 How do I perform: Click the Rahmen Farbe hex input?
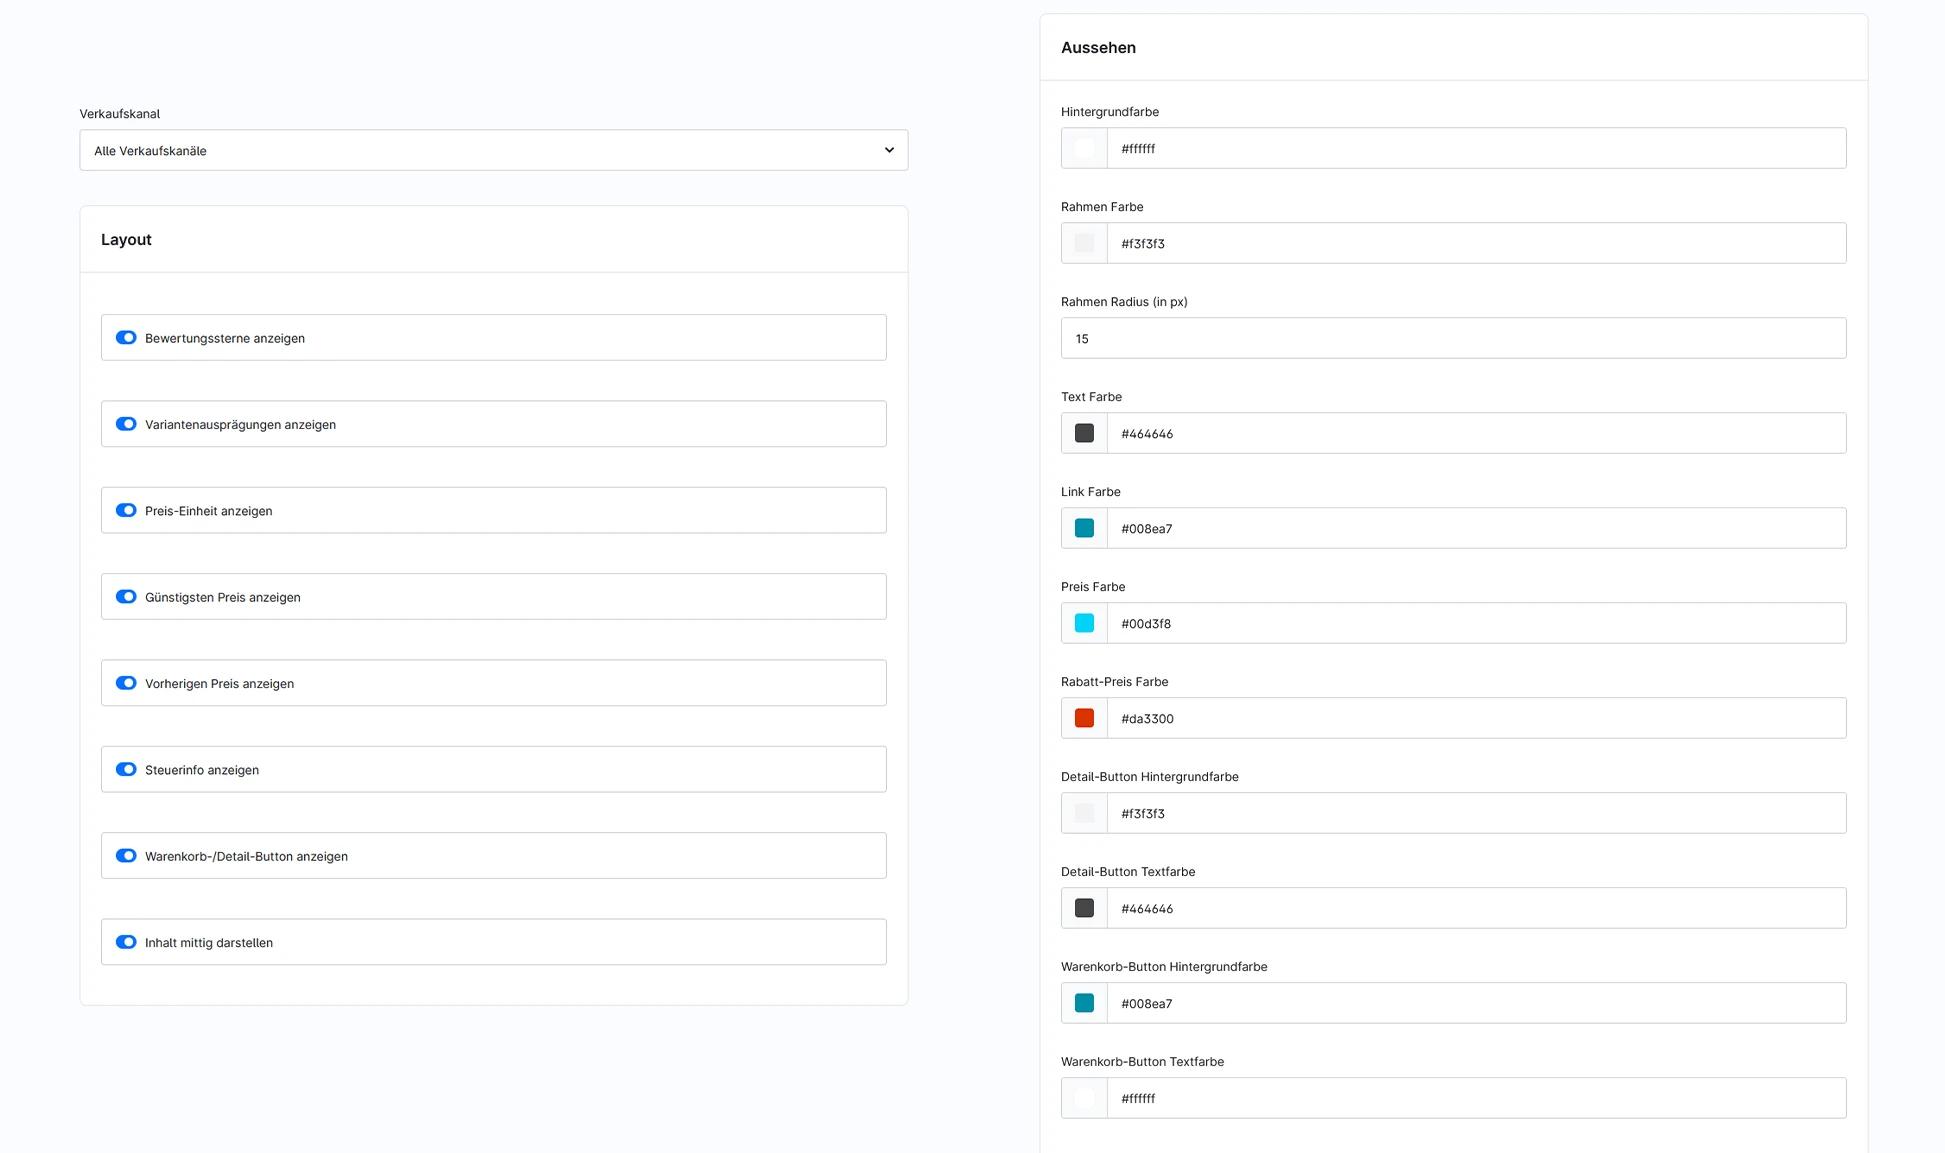point(1475,244)
